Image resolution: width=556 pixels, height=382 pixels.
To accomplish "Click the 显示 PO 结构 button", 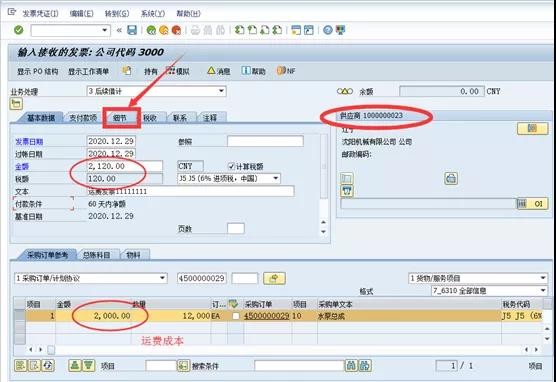I will click(x=38, y=71).
